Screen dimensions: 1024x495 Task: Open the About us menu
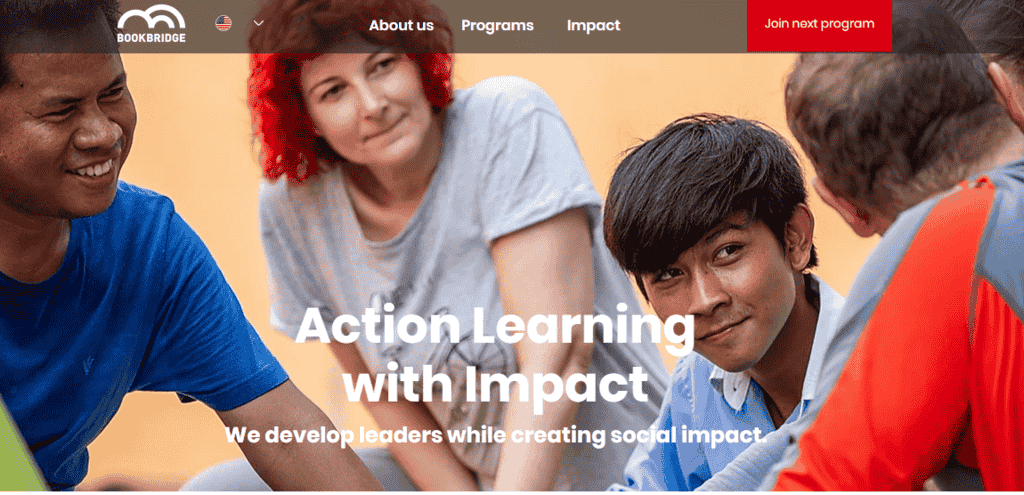click(401, 25)
